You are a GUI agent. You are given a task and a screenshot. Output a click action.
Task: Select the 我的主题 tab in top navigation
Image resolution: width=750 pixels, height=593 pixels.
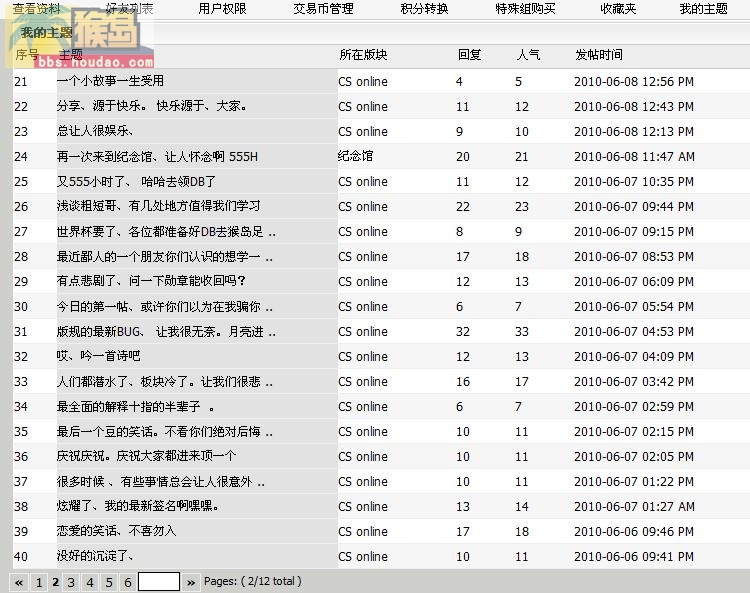click(703, 9)
